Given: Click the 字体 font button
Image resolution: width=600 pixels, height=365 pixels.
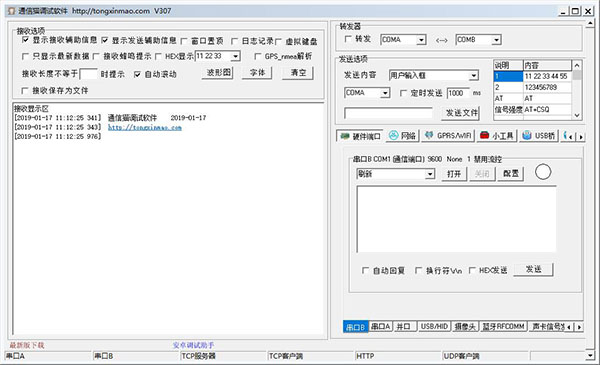Looking at the screenshot, I should (x=257, y=72).
